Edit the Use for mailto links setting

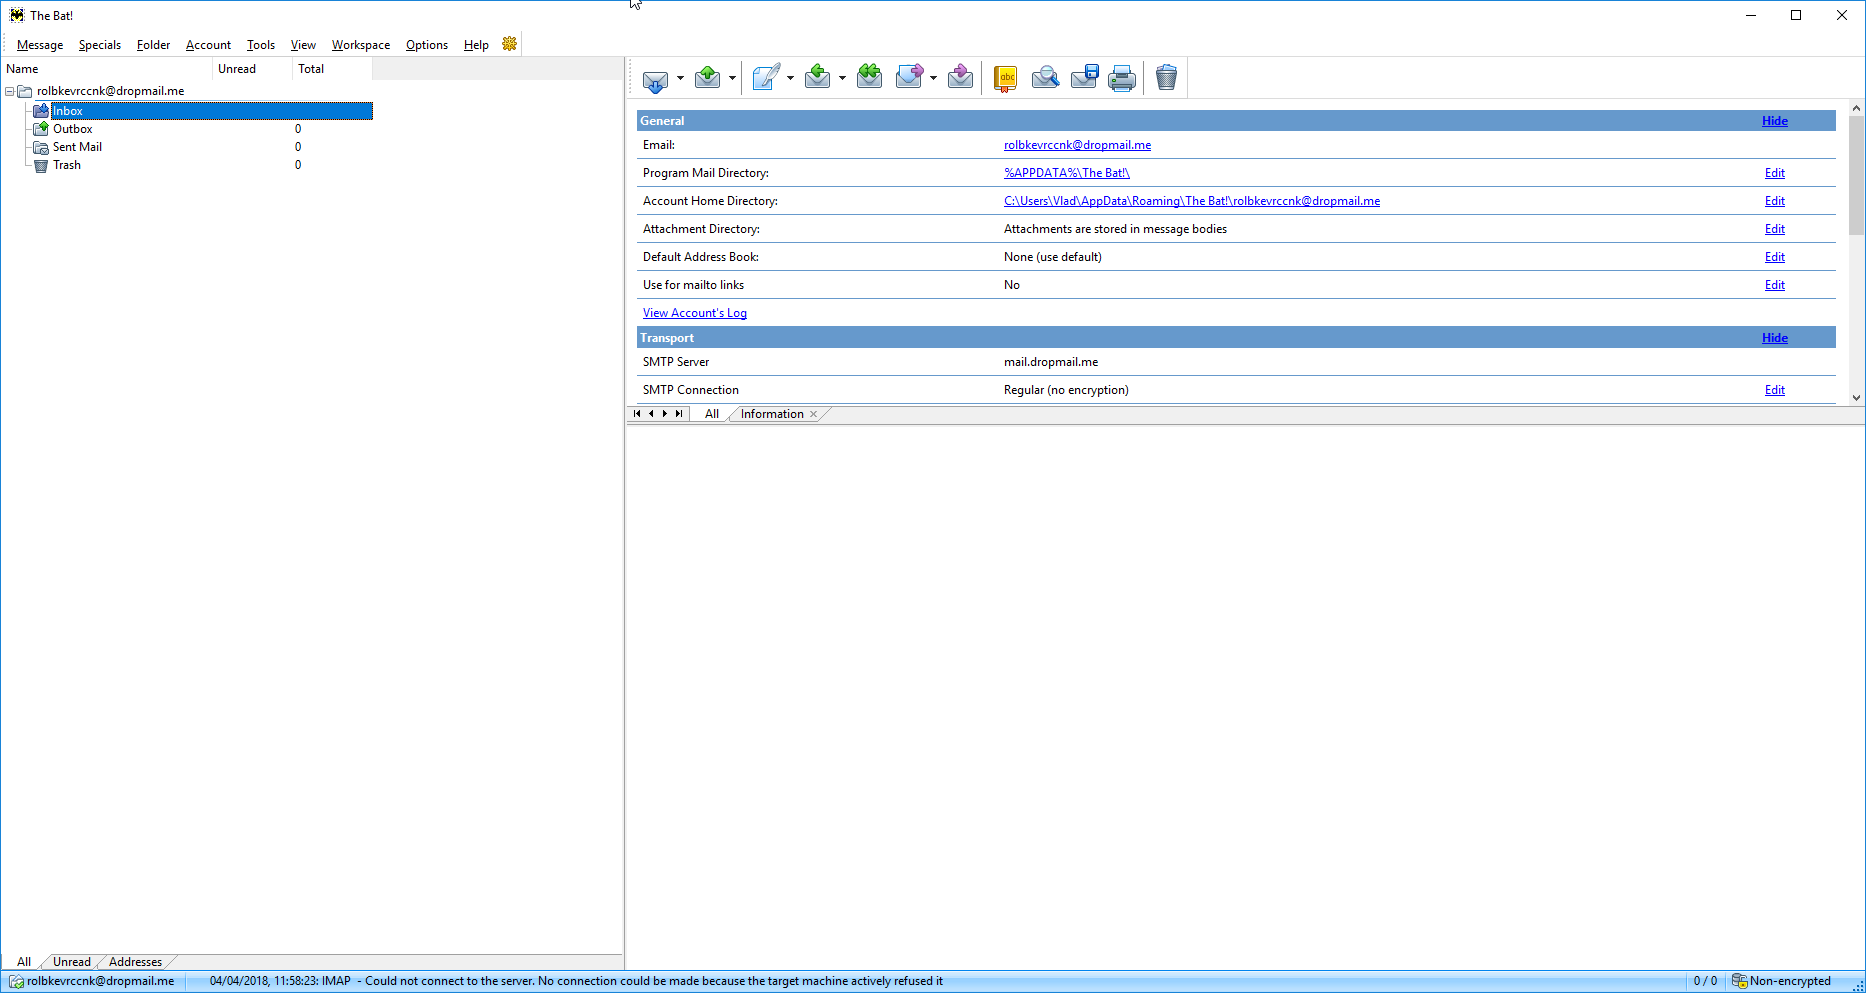coord(1775,285)
